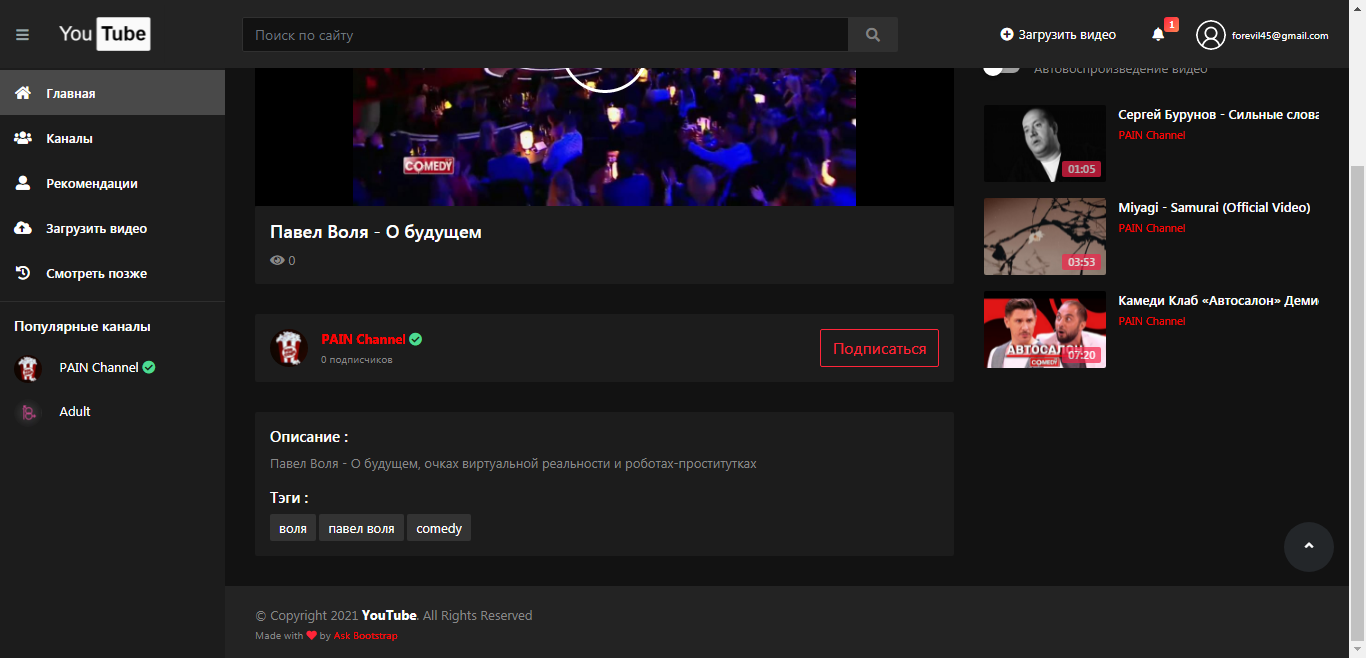Click the person icon beside Рекомендации
1366x658 pixels.
click(x=22, y=183)
